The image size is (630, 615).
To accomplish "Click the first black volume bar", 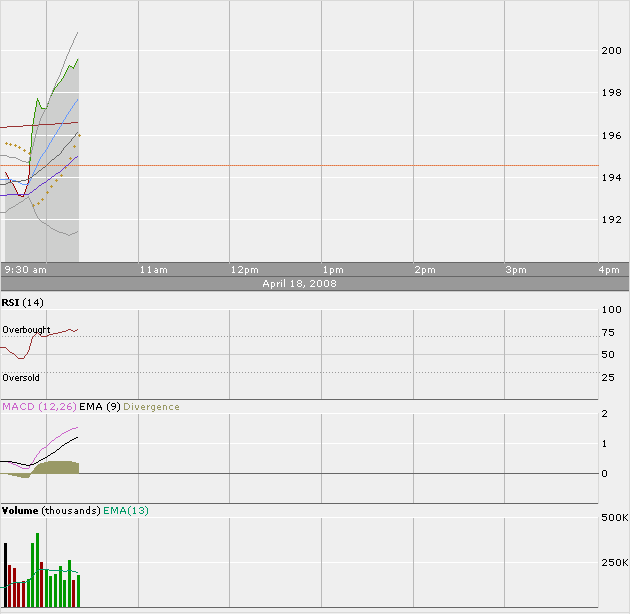I will pyautogui.click(x=6, y=575).
